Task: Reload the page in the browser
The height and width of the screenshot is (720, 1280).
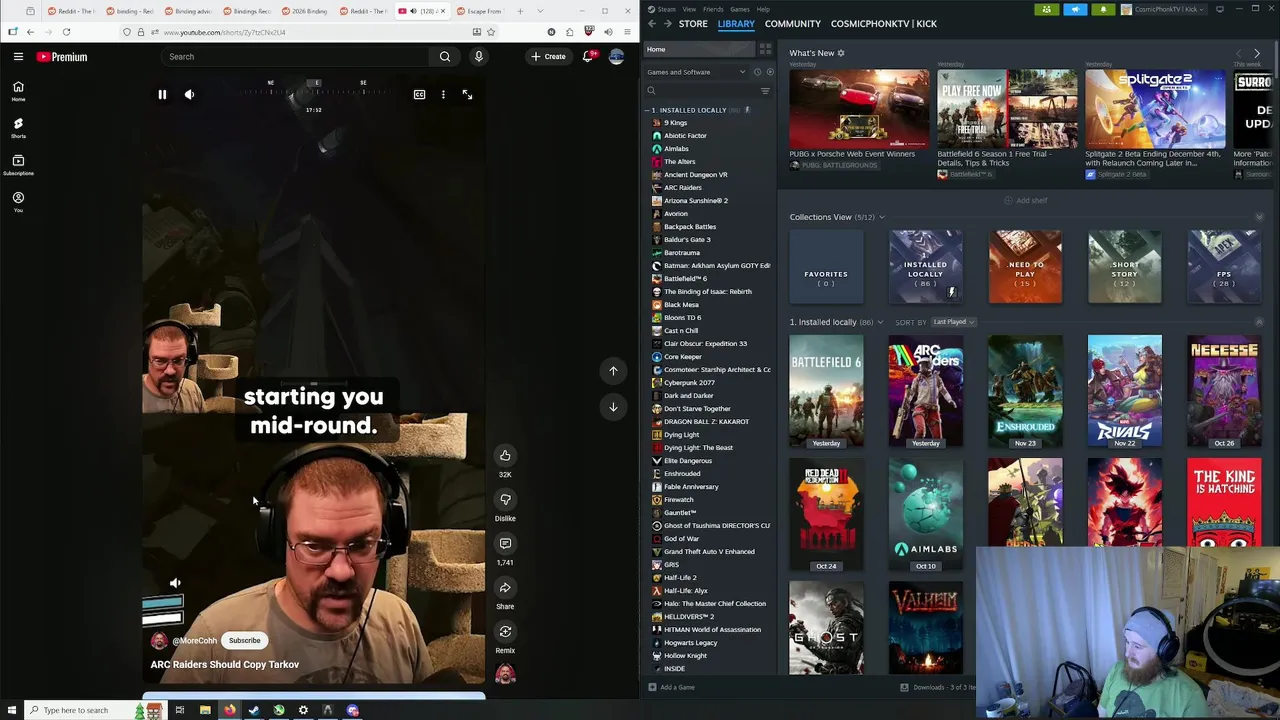Action: tap(66, 32)
